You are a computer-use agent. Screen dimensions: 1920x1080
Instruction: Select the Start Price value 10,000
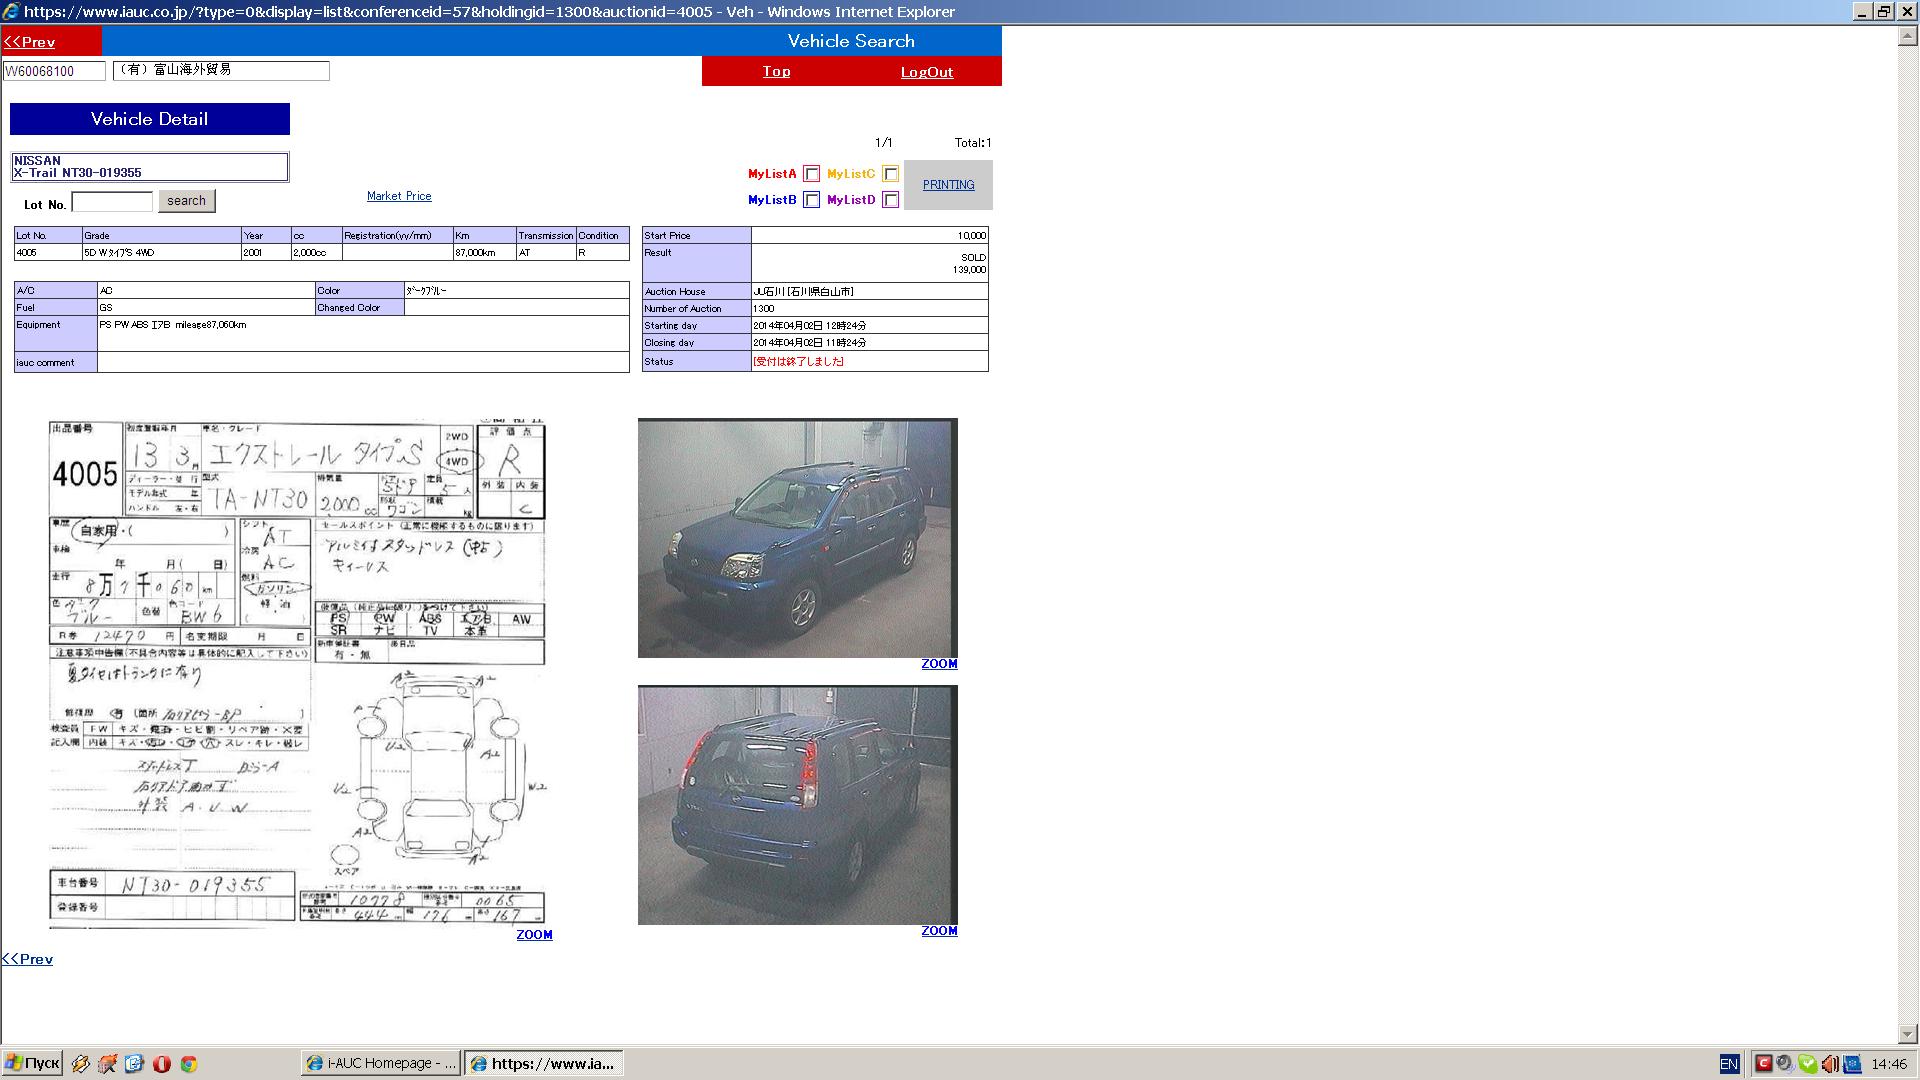pyautogui.click(x=869, y=235)
